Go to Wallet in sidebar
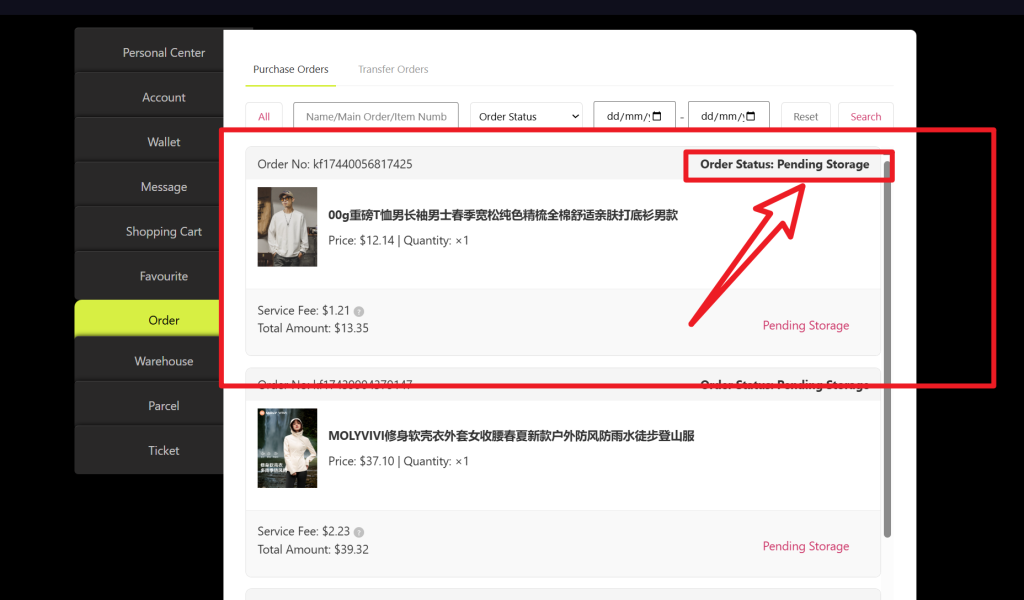Screen dimensions: 1024x600 click(163, 142)
